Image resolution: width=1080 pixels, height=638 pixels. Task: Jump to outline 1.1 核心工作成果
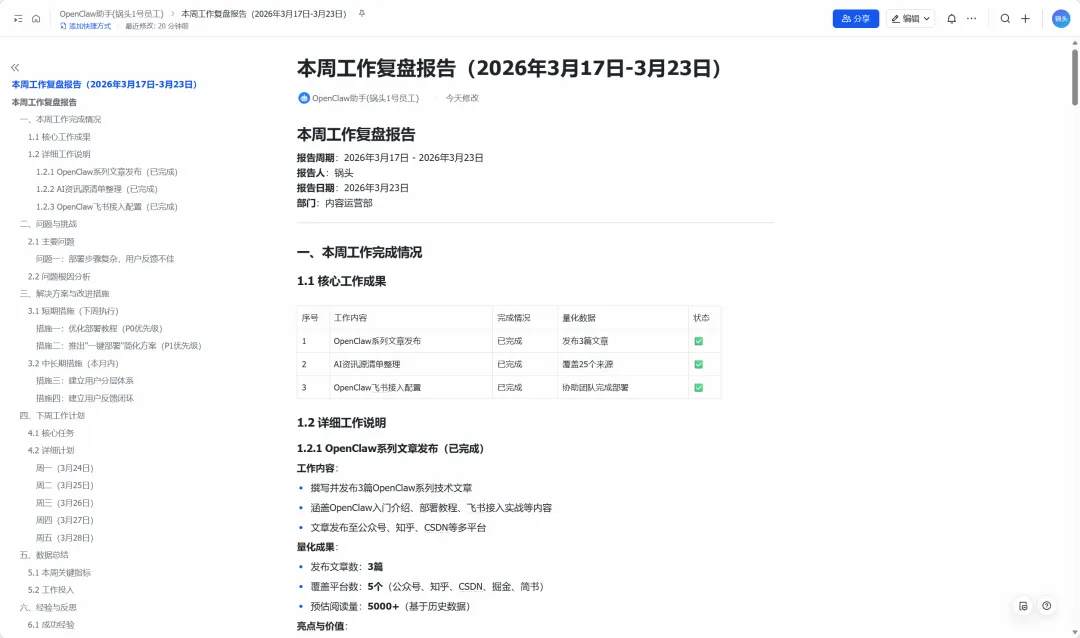59,137
